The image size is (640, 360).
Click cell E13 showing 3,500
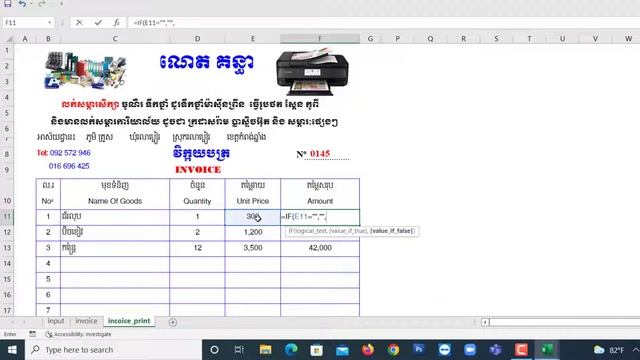tap(253, 248)
